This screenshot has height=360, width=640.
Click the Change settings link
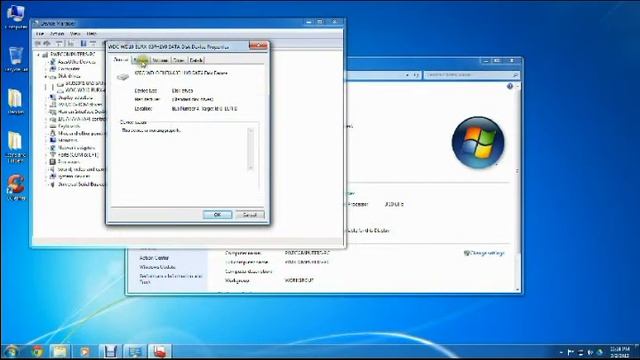(487, 253)
